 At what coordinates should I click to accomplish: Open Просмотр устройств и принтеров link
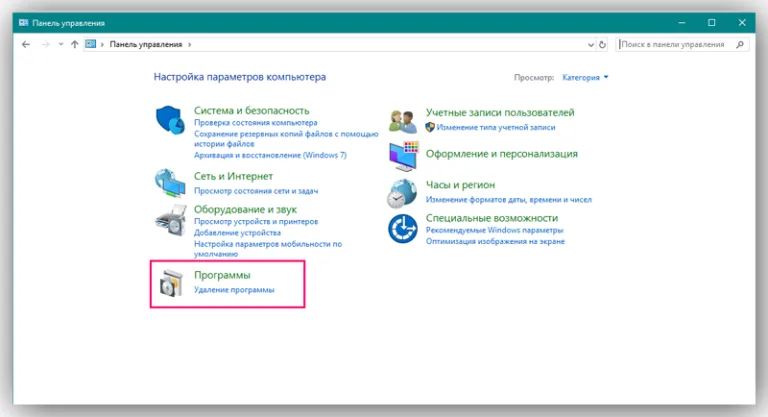click(256, 221)
